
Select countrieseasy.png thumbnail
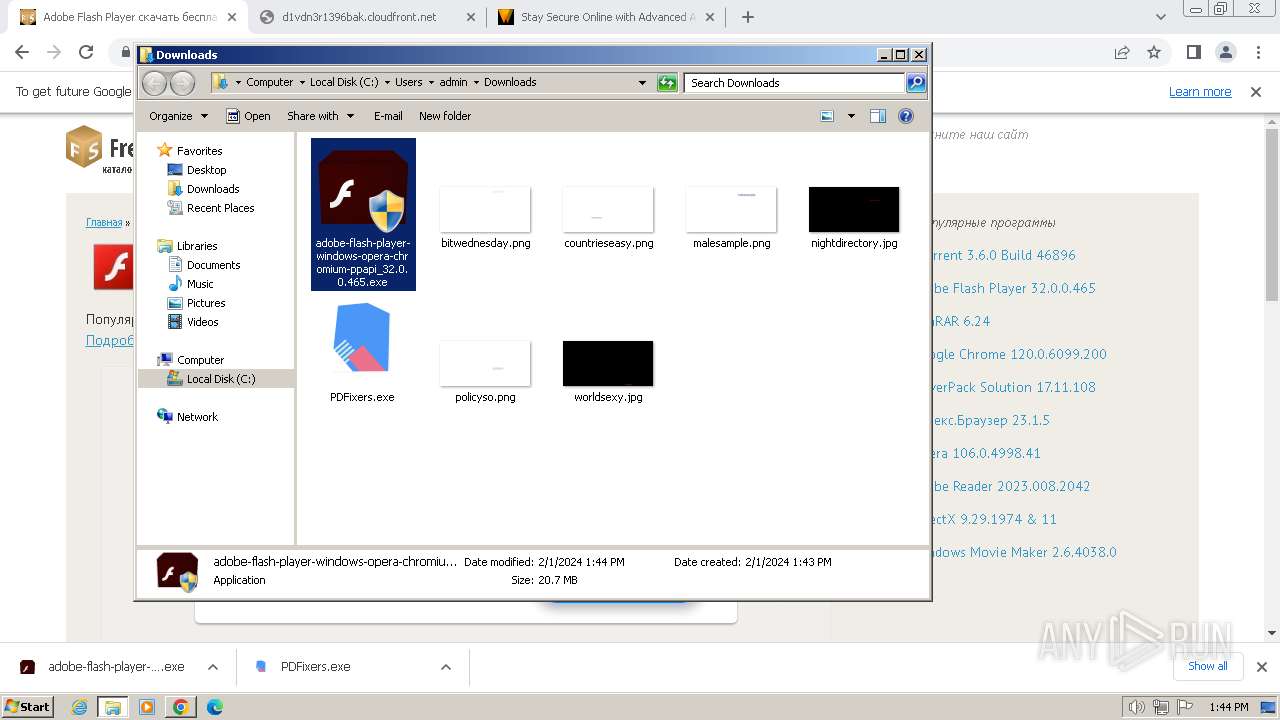click(x=608, y=210)
